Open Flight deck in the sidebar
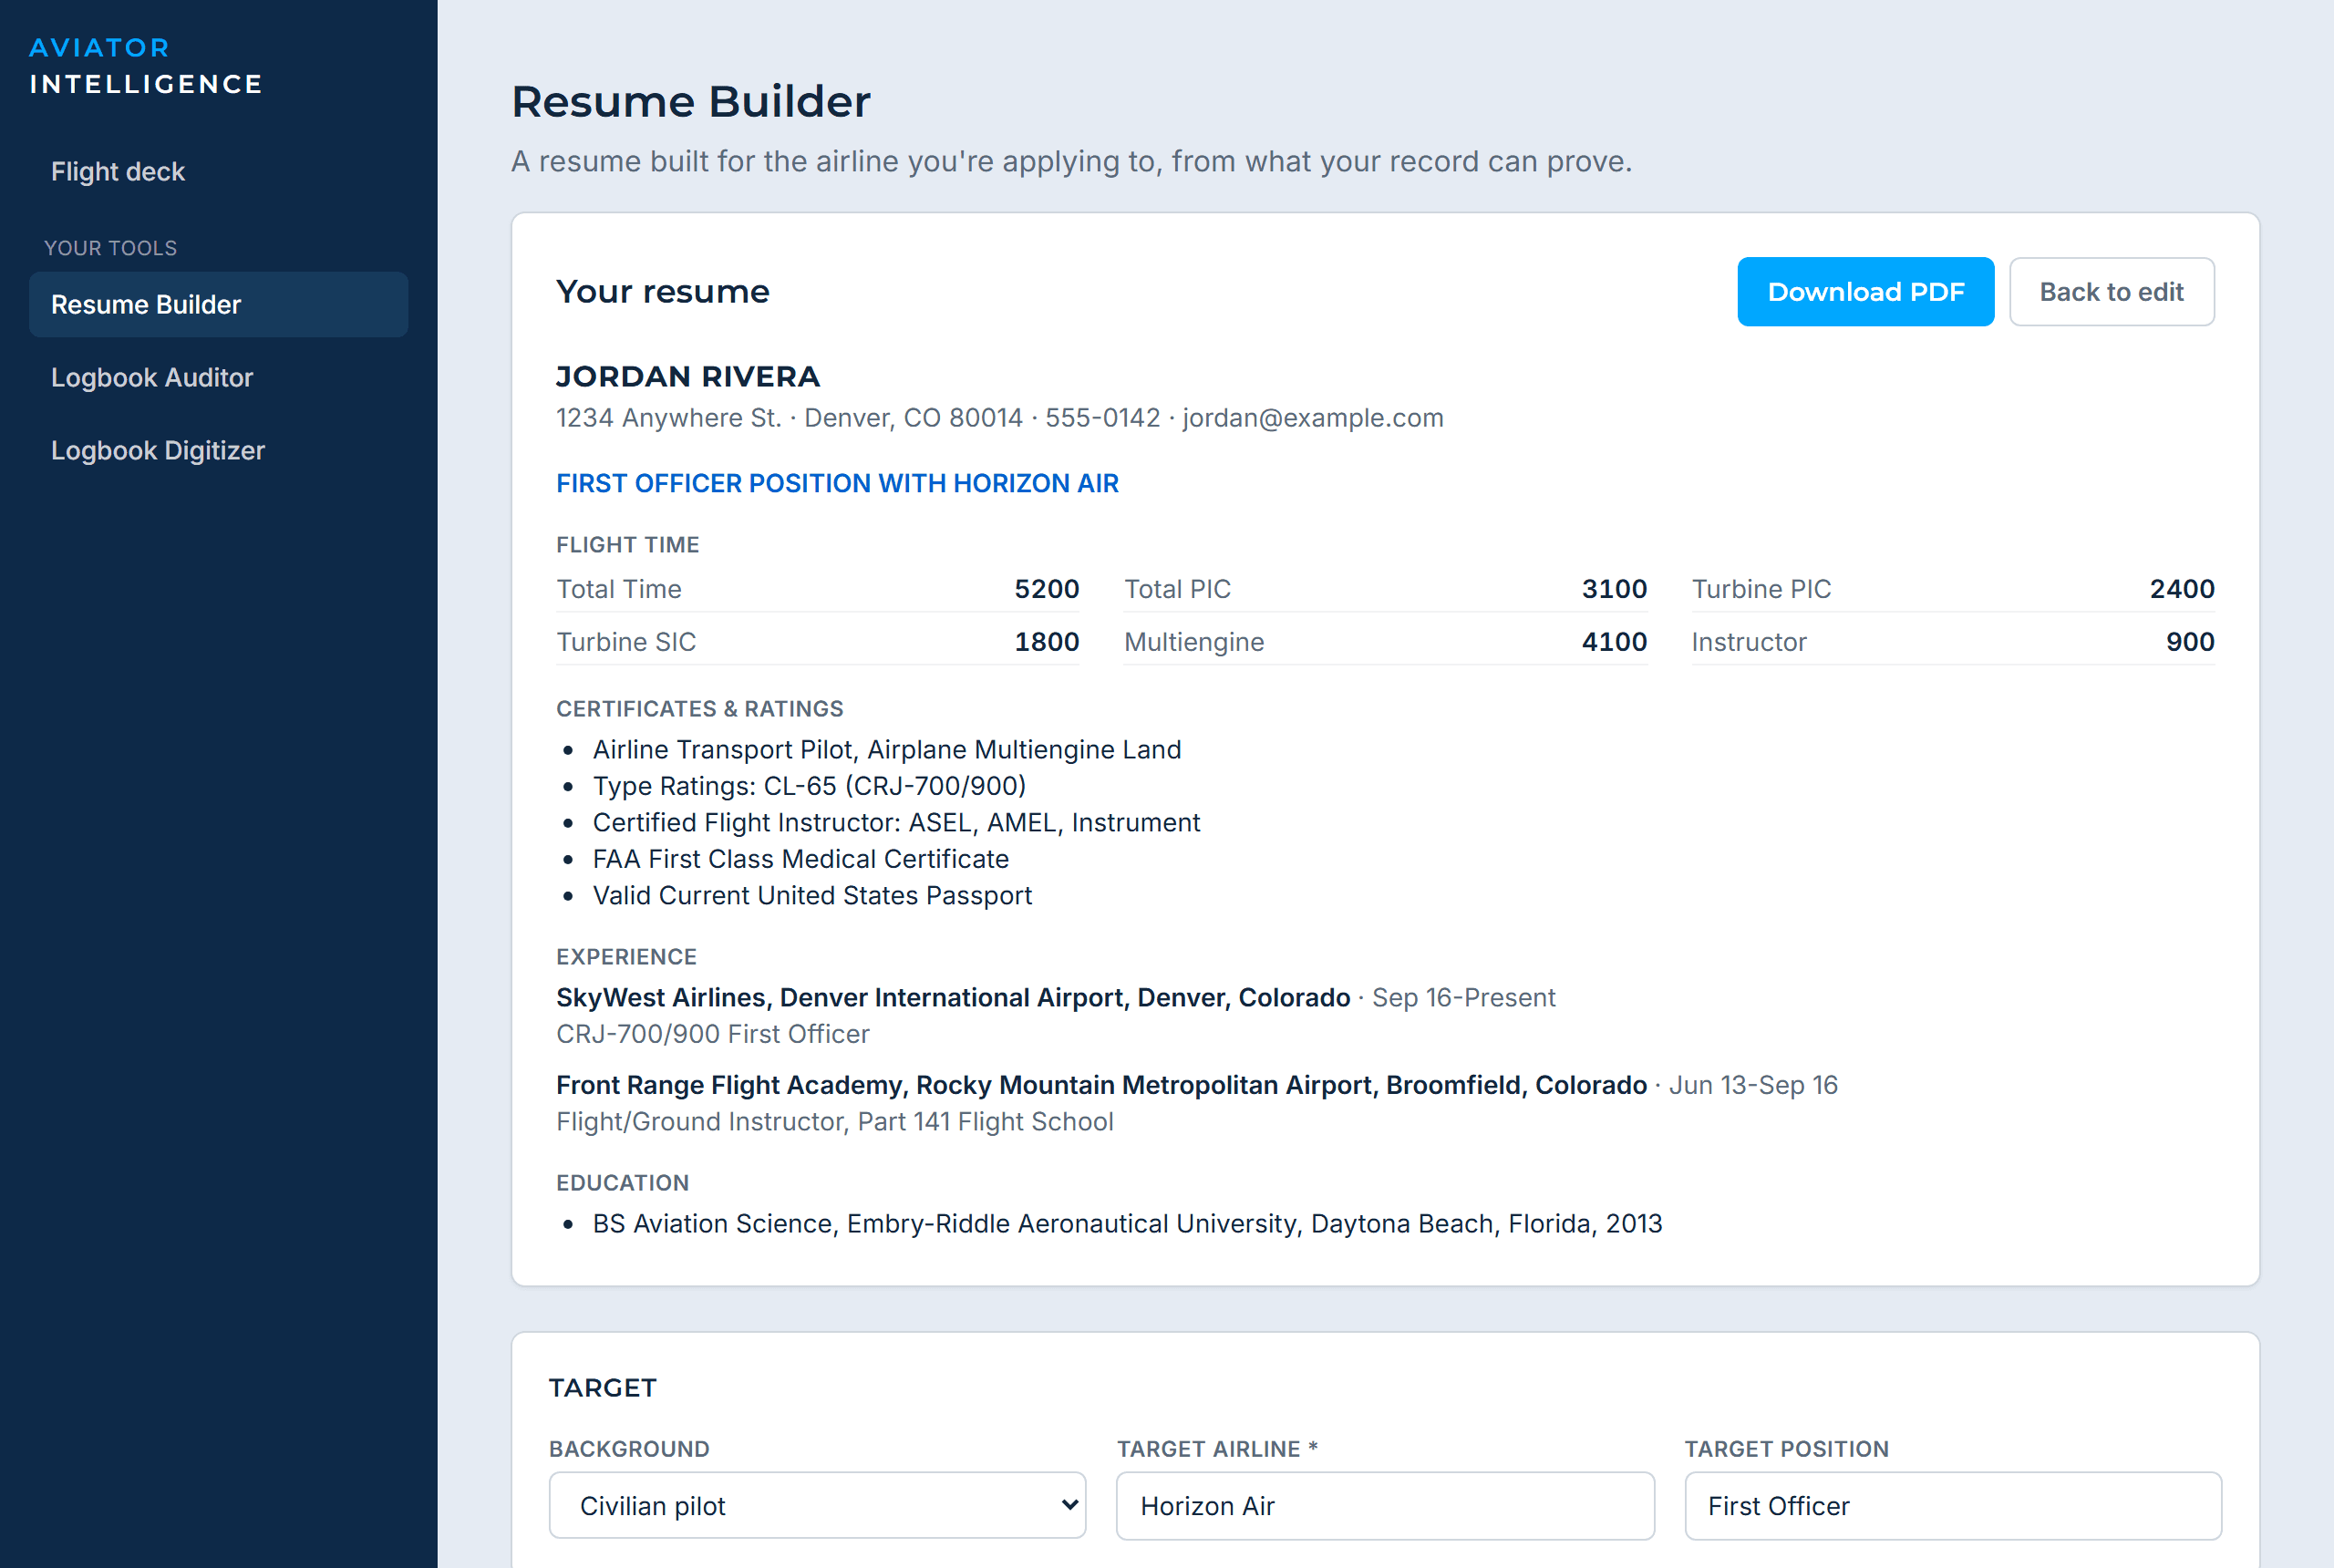The height and width of the screenshot is (1568, 2334). tap(118, 171)
